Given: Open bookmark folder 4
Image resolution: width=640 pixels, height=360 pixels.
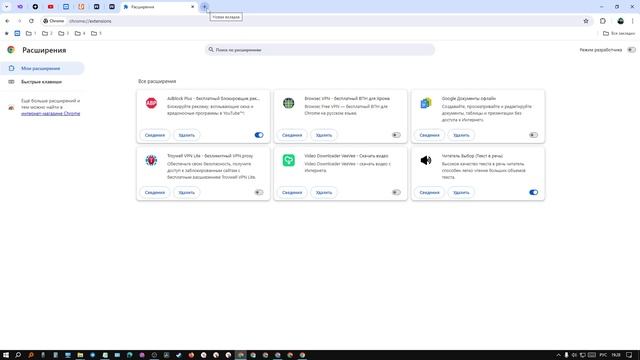Looking at the screenshot, I should (80, 33).
